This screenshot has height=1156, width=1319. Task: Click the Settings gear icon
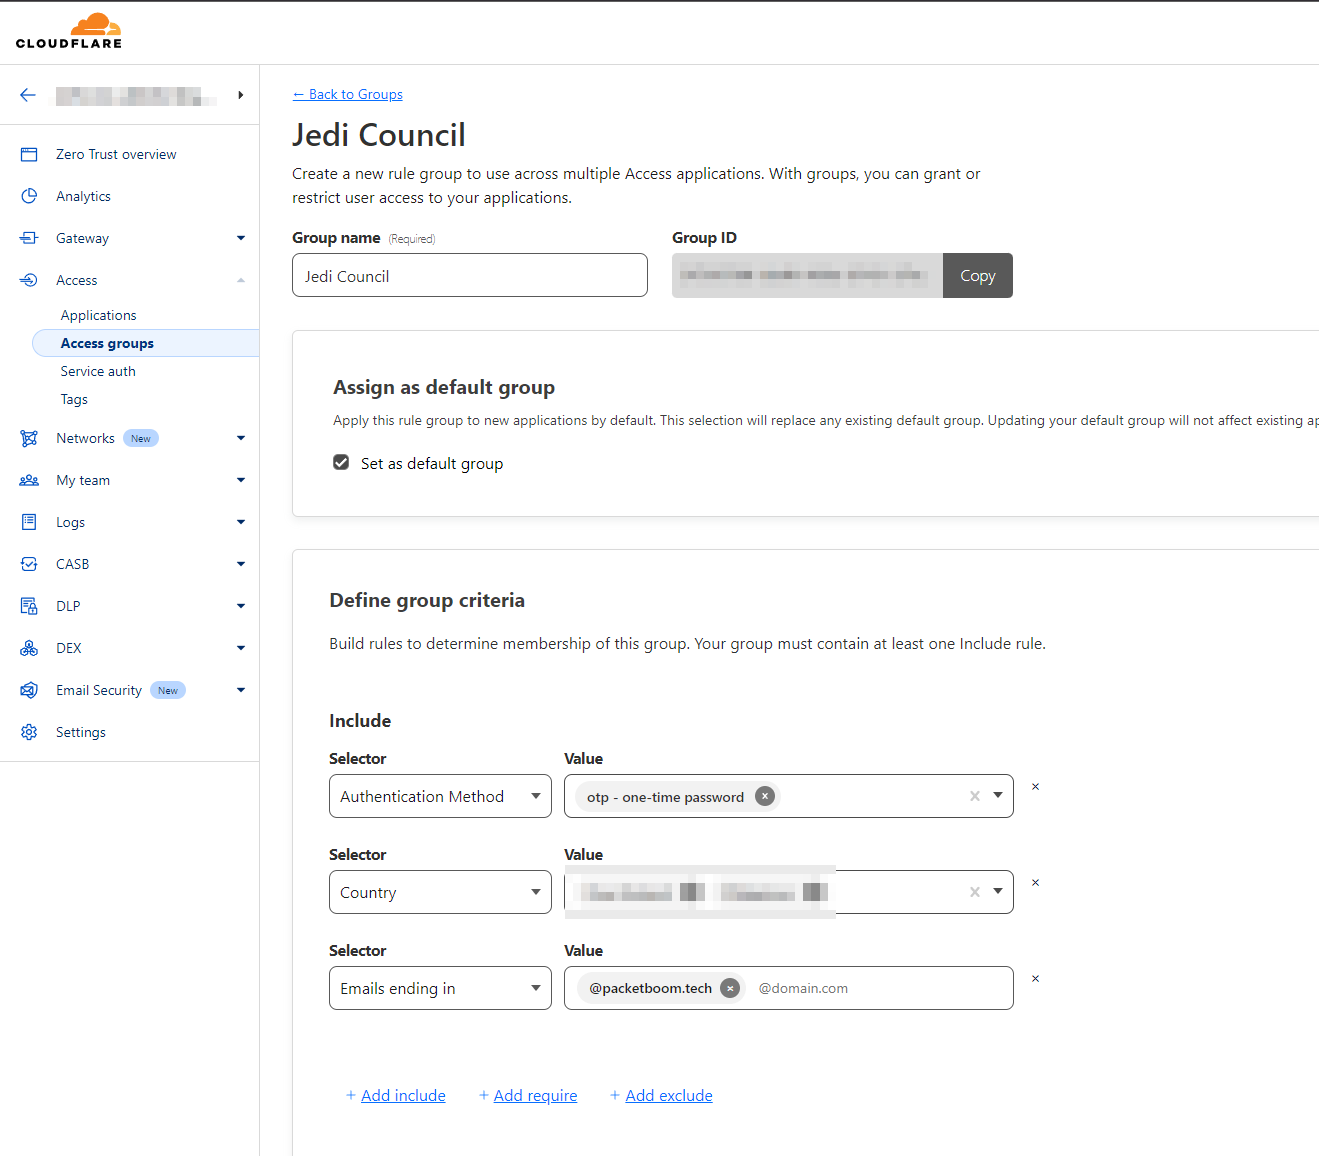click(x=29, y=733)
